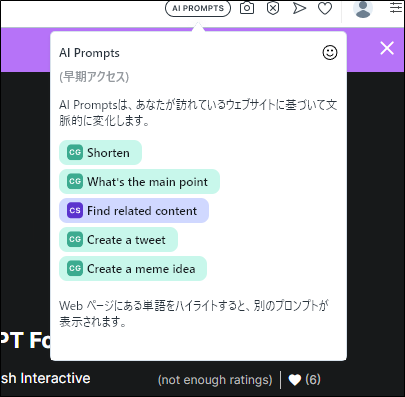Screen dimensions: 405x397
Task: Select Find related content prompt
Action: pyautogui.click(x=134, y=211)
